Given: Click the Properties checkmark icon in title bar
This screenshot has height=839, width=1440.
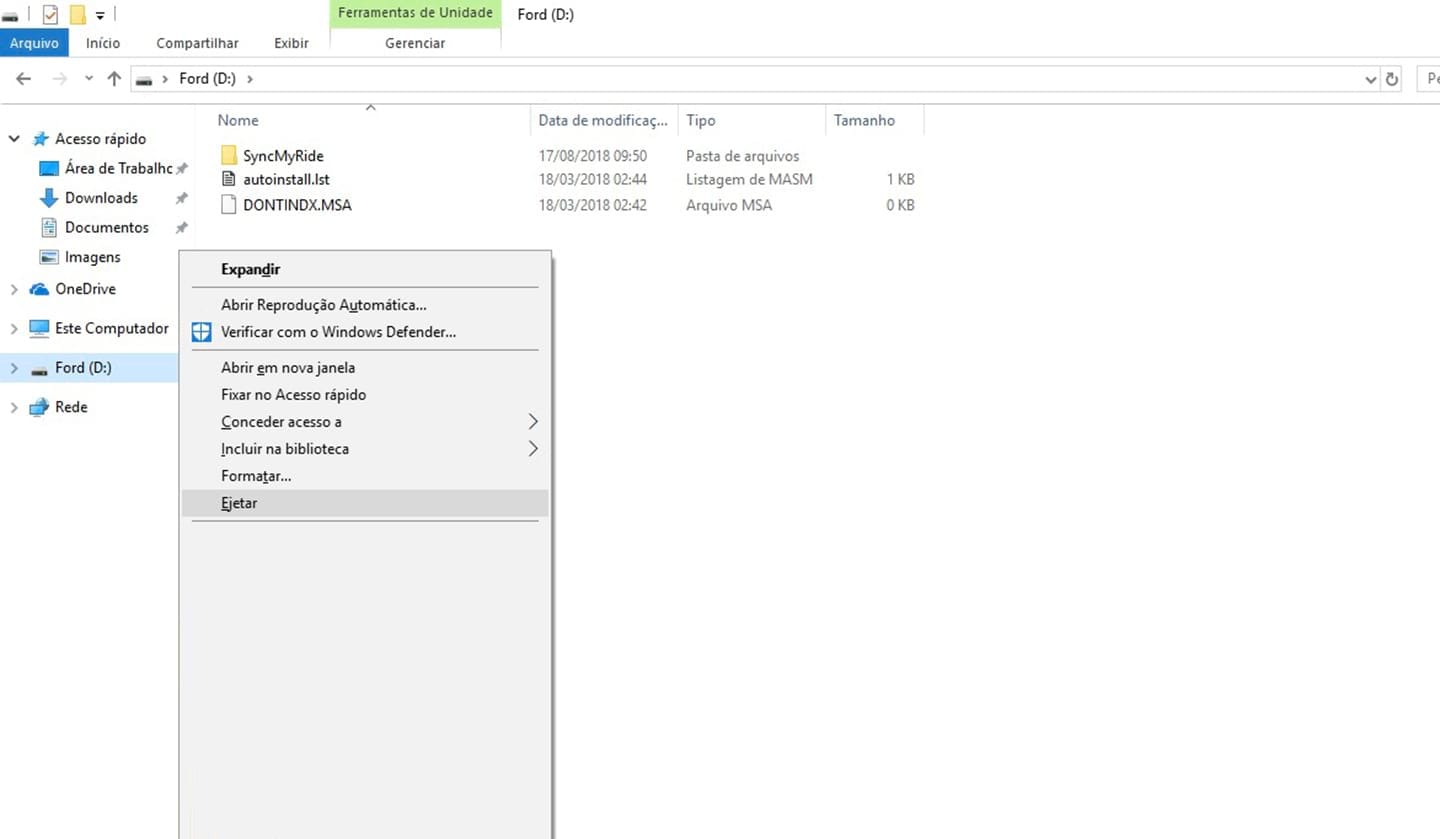Looking at the screenshot, I should 50,15.
